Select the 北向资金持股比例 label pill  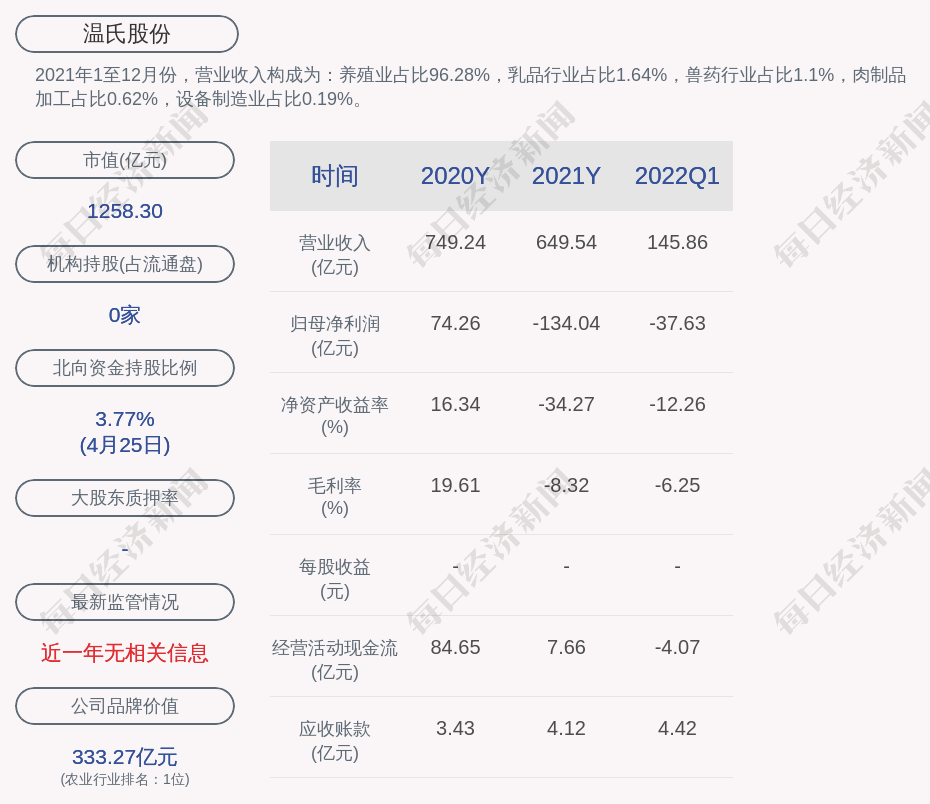pos(125,368)
